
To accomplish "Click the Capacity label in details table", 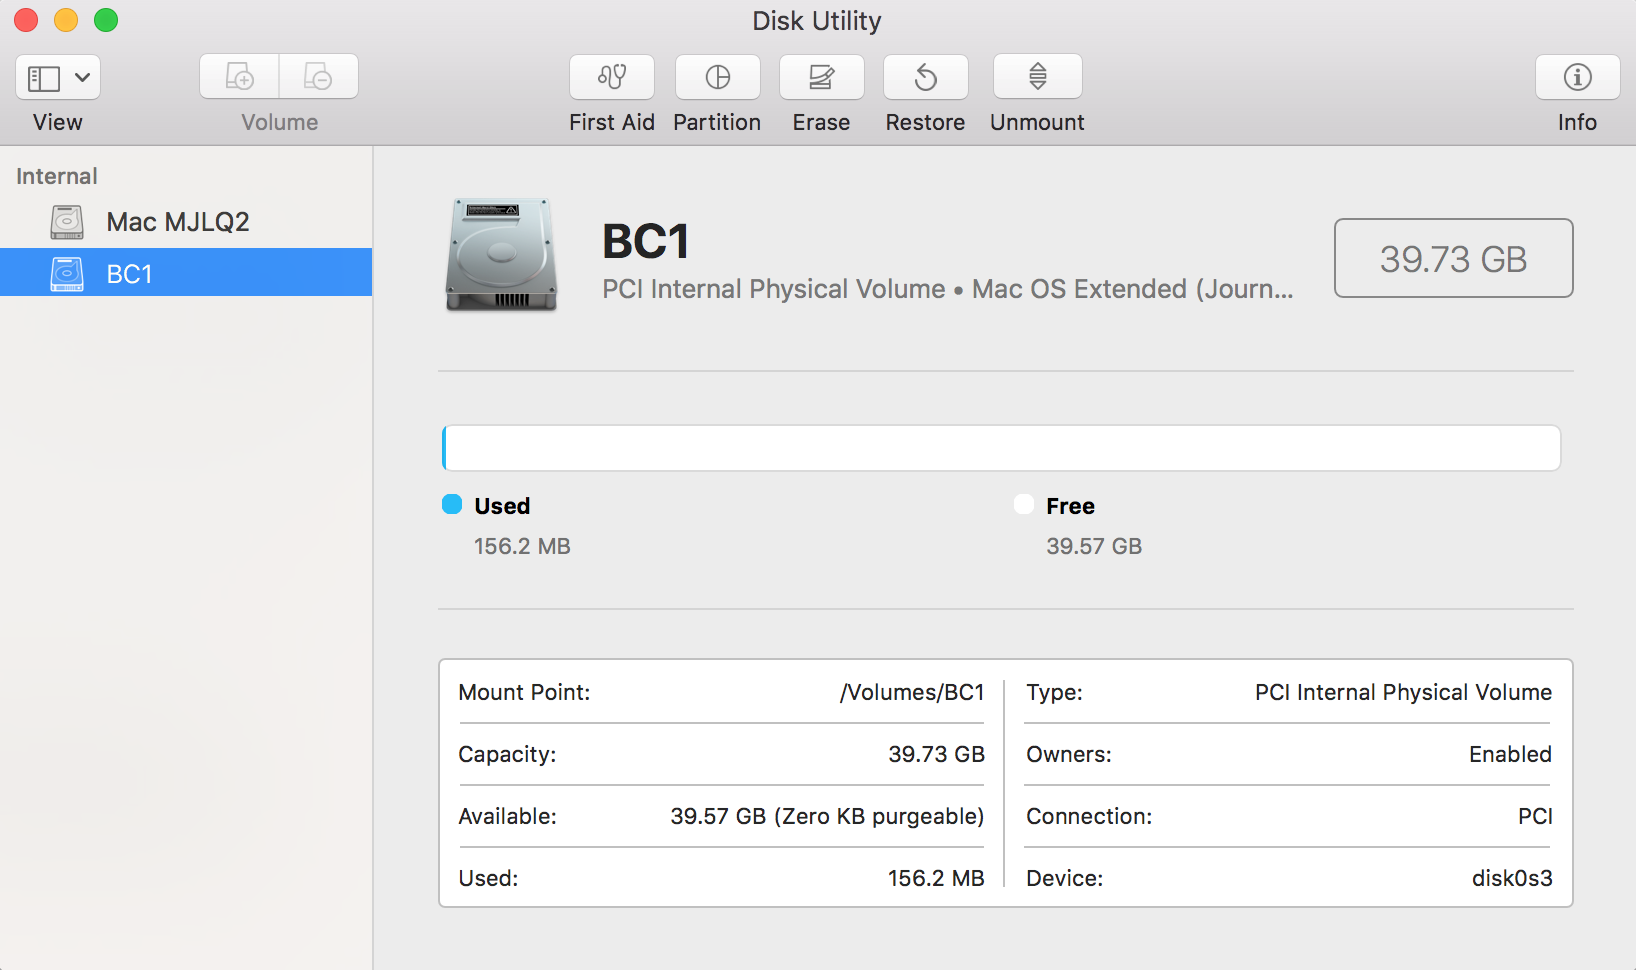I will pyautogui.click(x=507, y=754).
